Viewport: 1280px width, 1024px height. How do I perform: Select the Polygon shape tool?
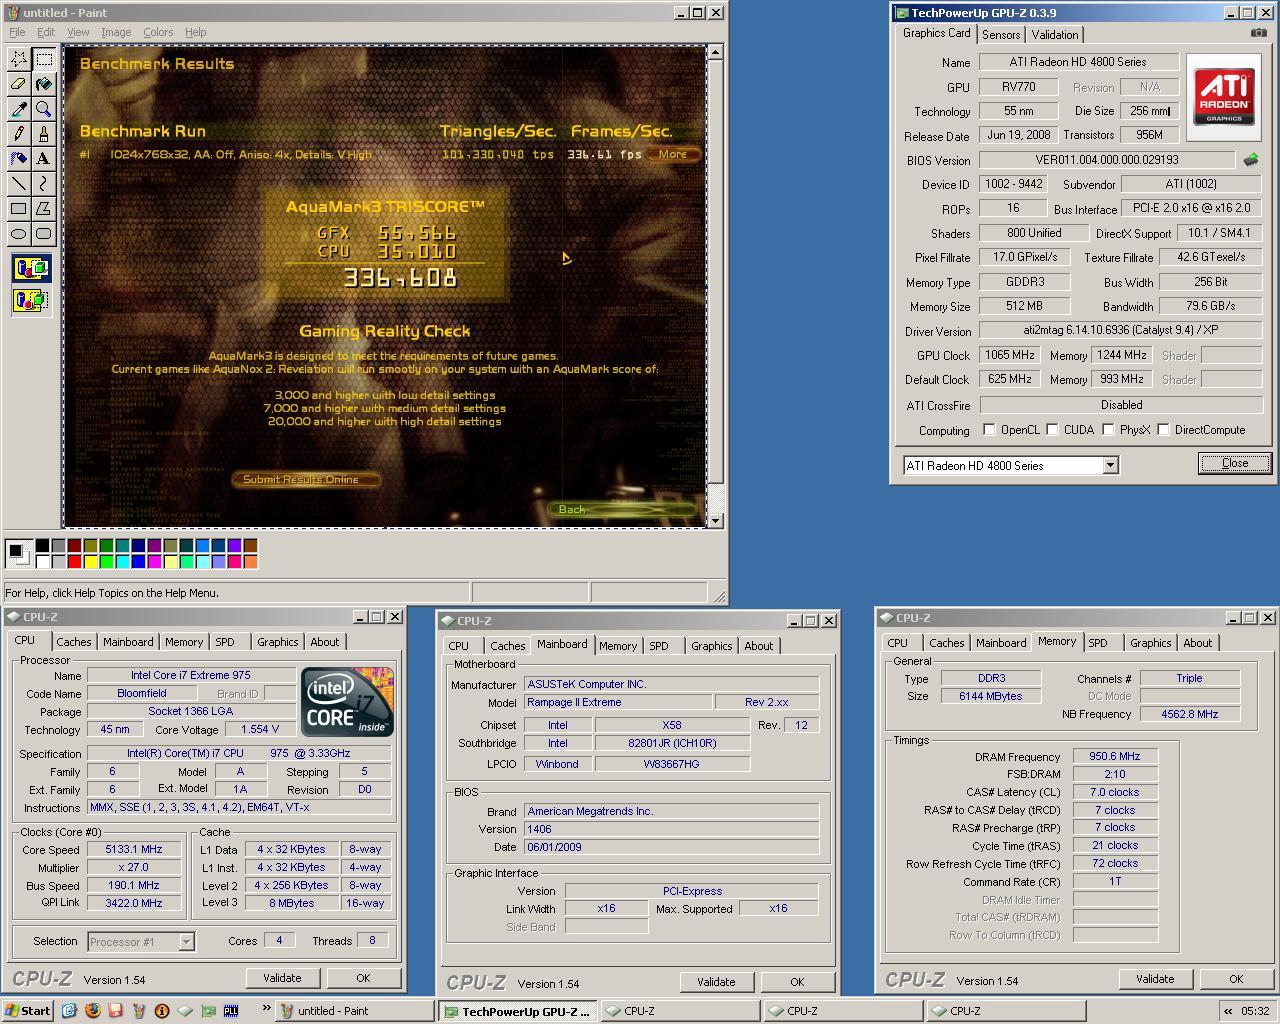coord(43,209)
